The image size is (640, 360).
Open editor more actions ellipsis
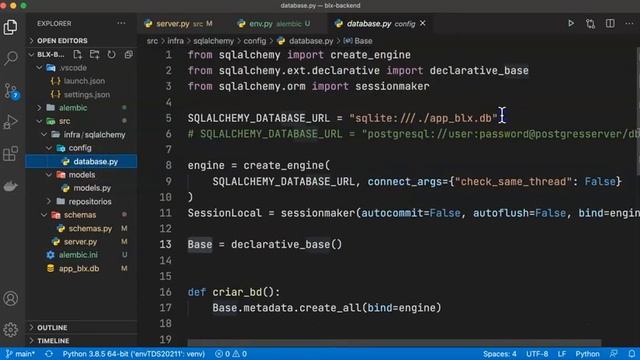[629, 24]
